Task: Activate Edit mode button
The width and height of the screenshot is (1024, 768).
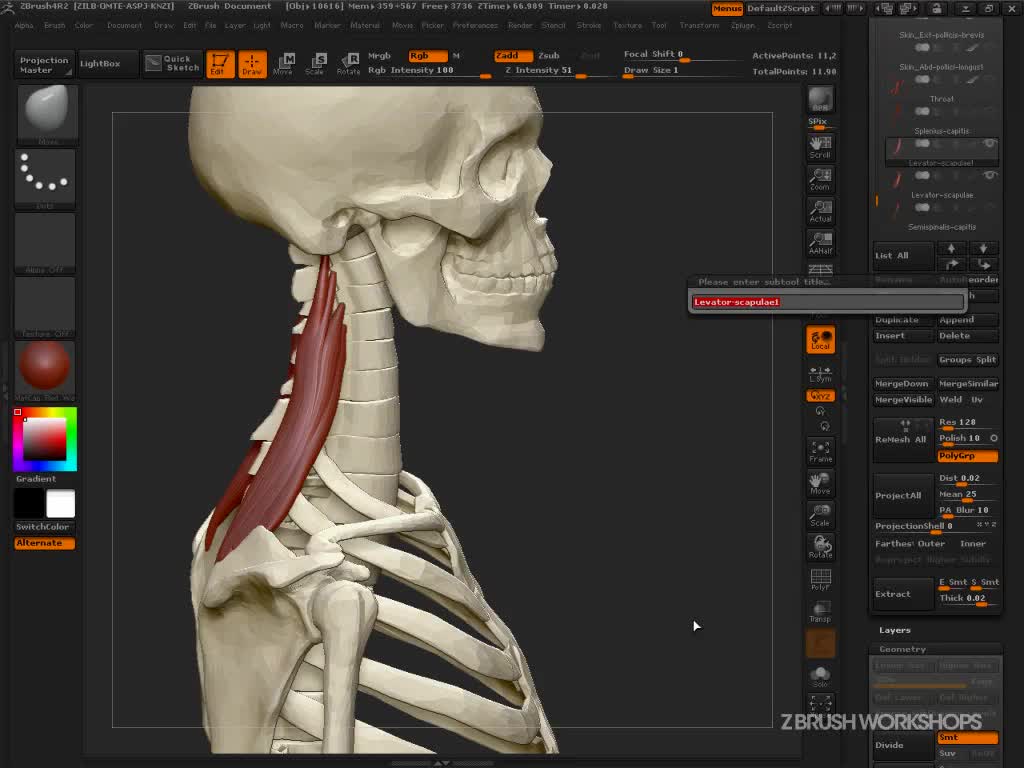Action: [220, 64]
